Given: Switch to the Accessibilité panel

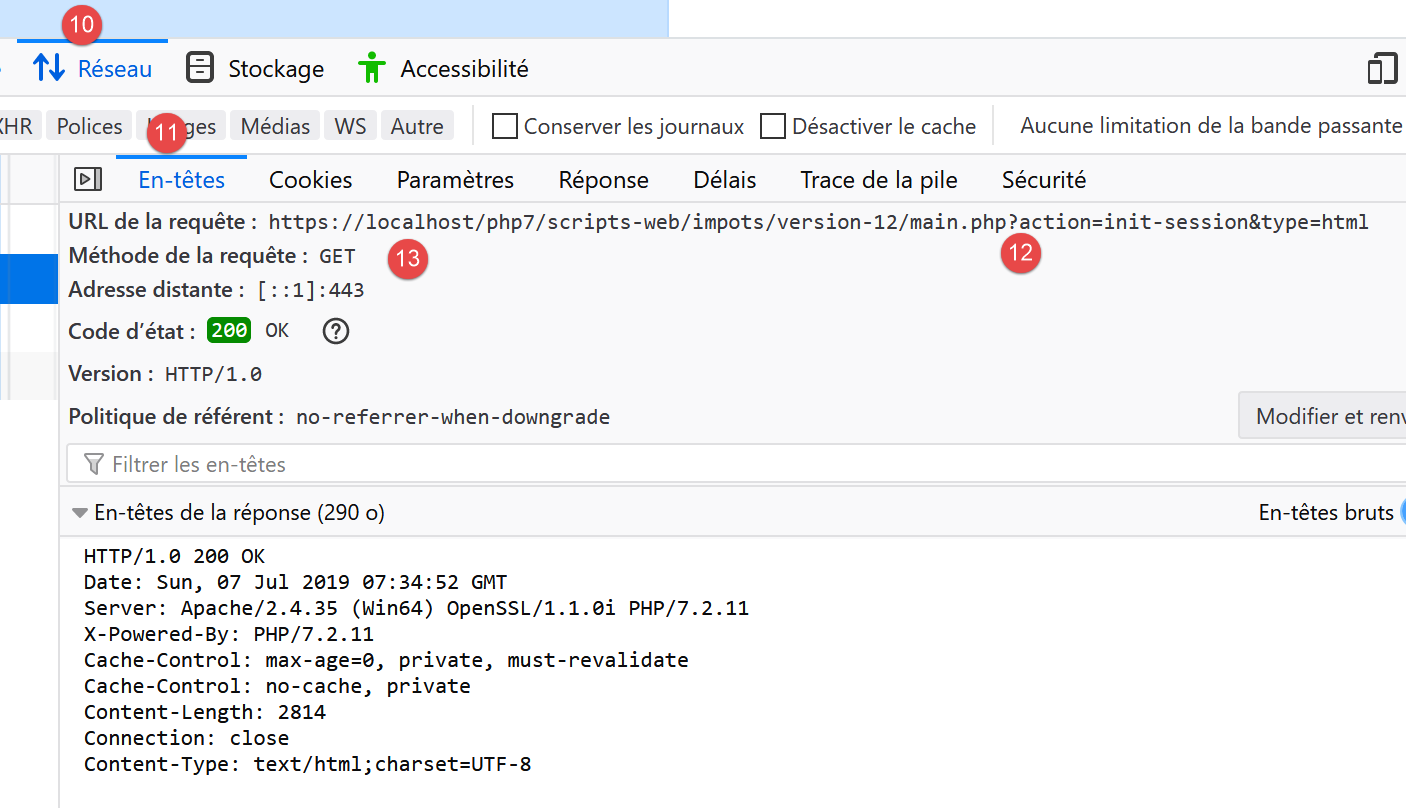Looking at the screenshot, I should [443, 69].
